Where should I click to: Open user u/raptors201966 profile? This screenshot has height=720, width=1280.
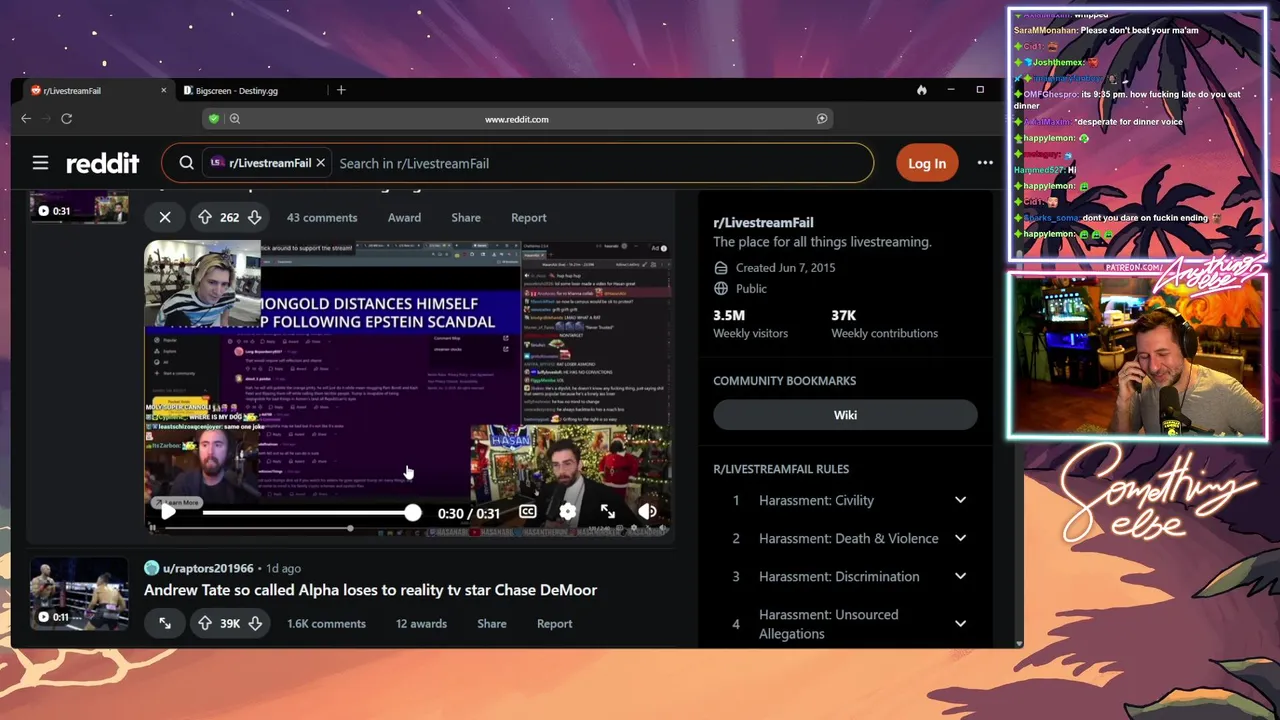[x=208, y=568]
